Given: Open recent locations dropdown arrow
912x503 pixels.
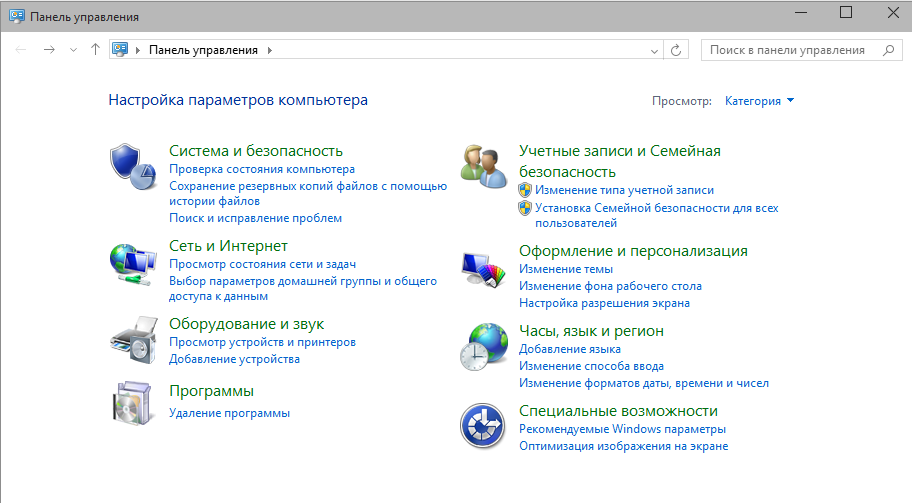Looking at the screenshot, I should coord(73,50).
